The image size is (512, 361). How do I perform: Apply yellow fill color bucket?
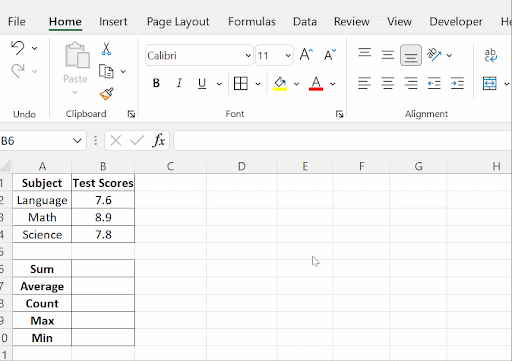[x=280, y=83]
